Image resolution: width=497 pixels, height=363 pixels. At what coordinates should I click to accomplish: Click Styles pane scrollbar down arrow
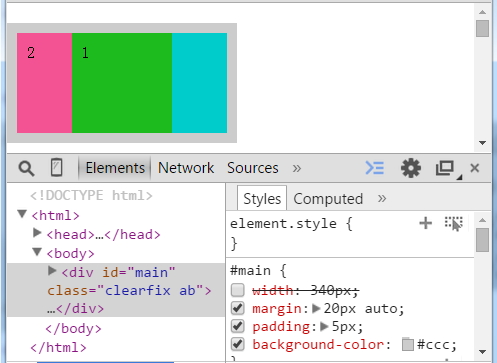pos(482,352)
